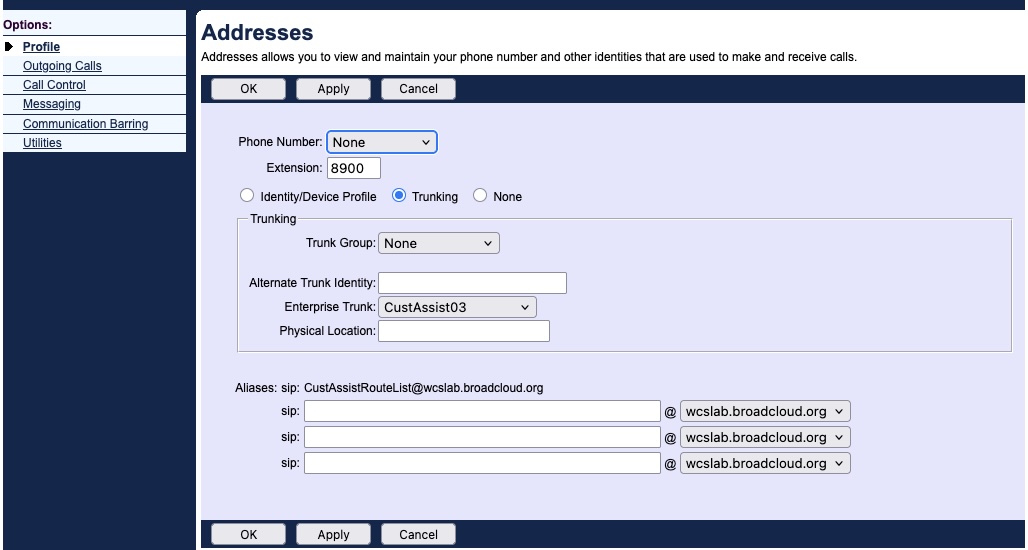1028x550 pixels.
Task: Click the third empty sip alias field
Action: (482, 463)
